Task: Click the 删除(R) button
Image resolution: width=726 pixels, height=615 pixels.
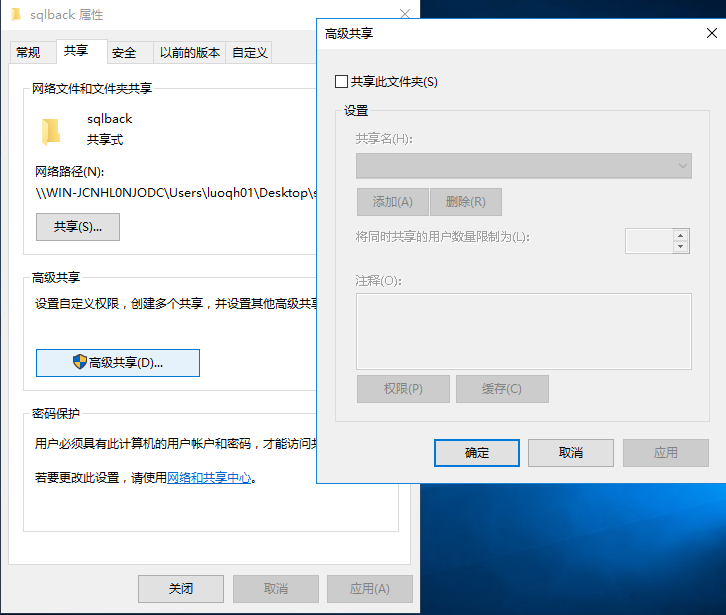Action: point(466,202)
